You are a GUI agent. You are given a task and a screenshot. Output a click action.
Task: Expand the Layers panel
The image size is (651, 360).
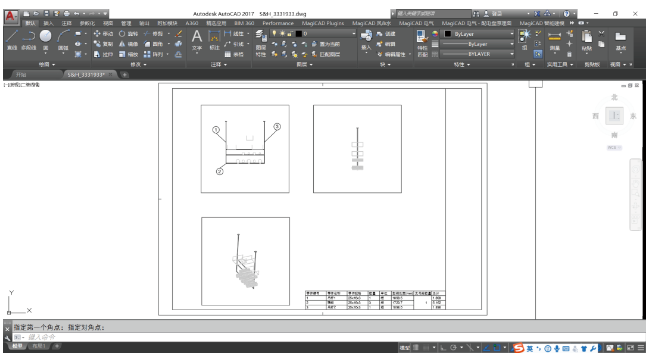304,65
